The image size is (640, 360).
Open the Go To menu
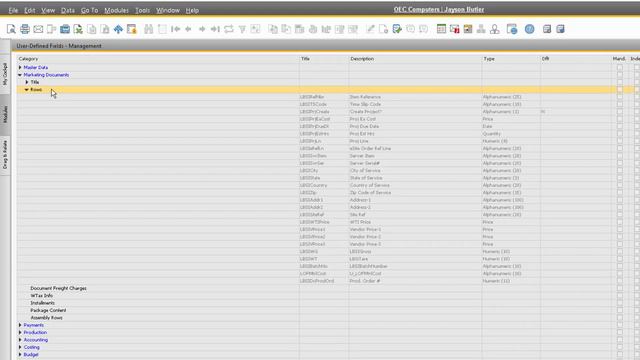[x=89, y=10]
